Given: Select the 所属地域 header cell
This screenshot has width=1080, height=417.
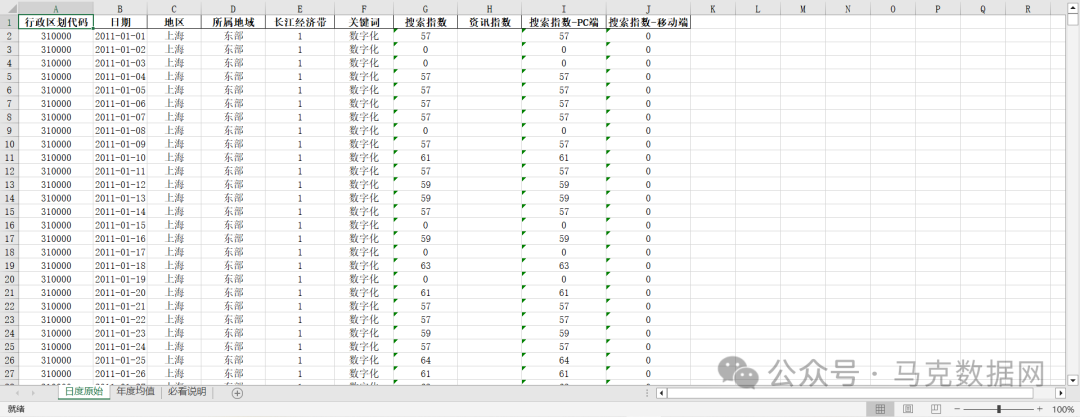Looking at the screenshot, I should tap(233, 22).
